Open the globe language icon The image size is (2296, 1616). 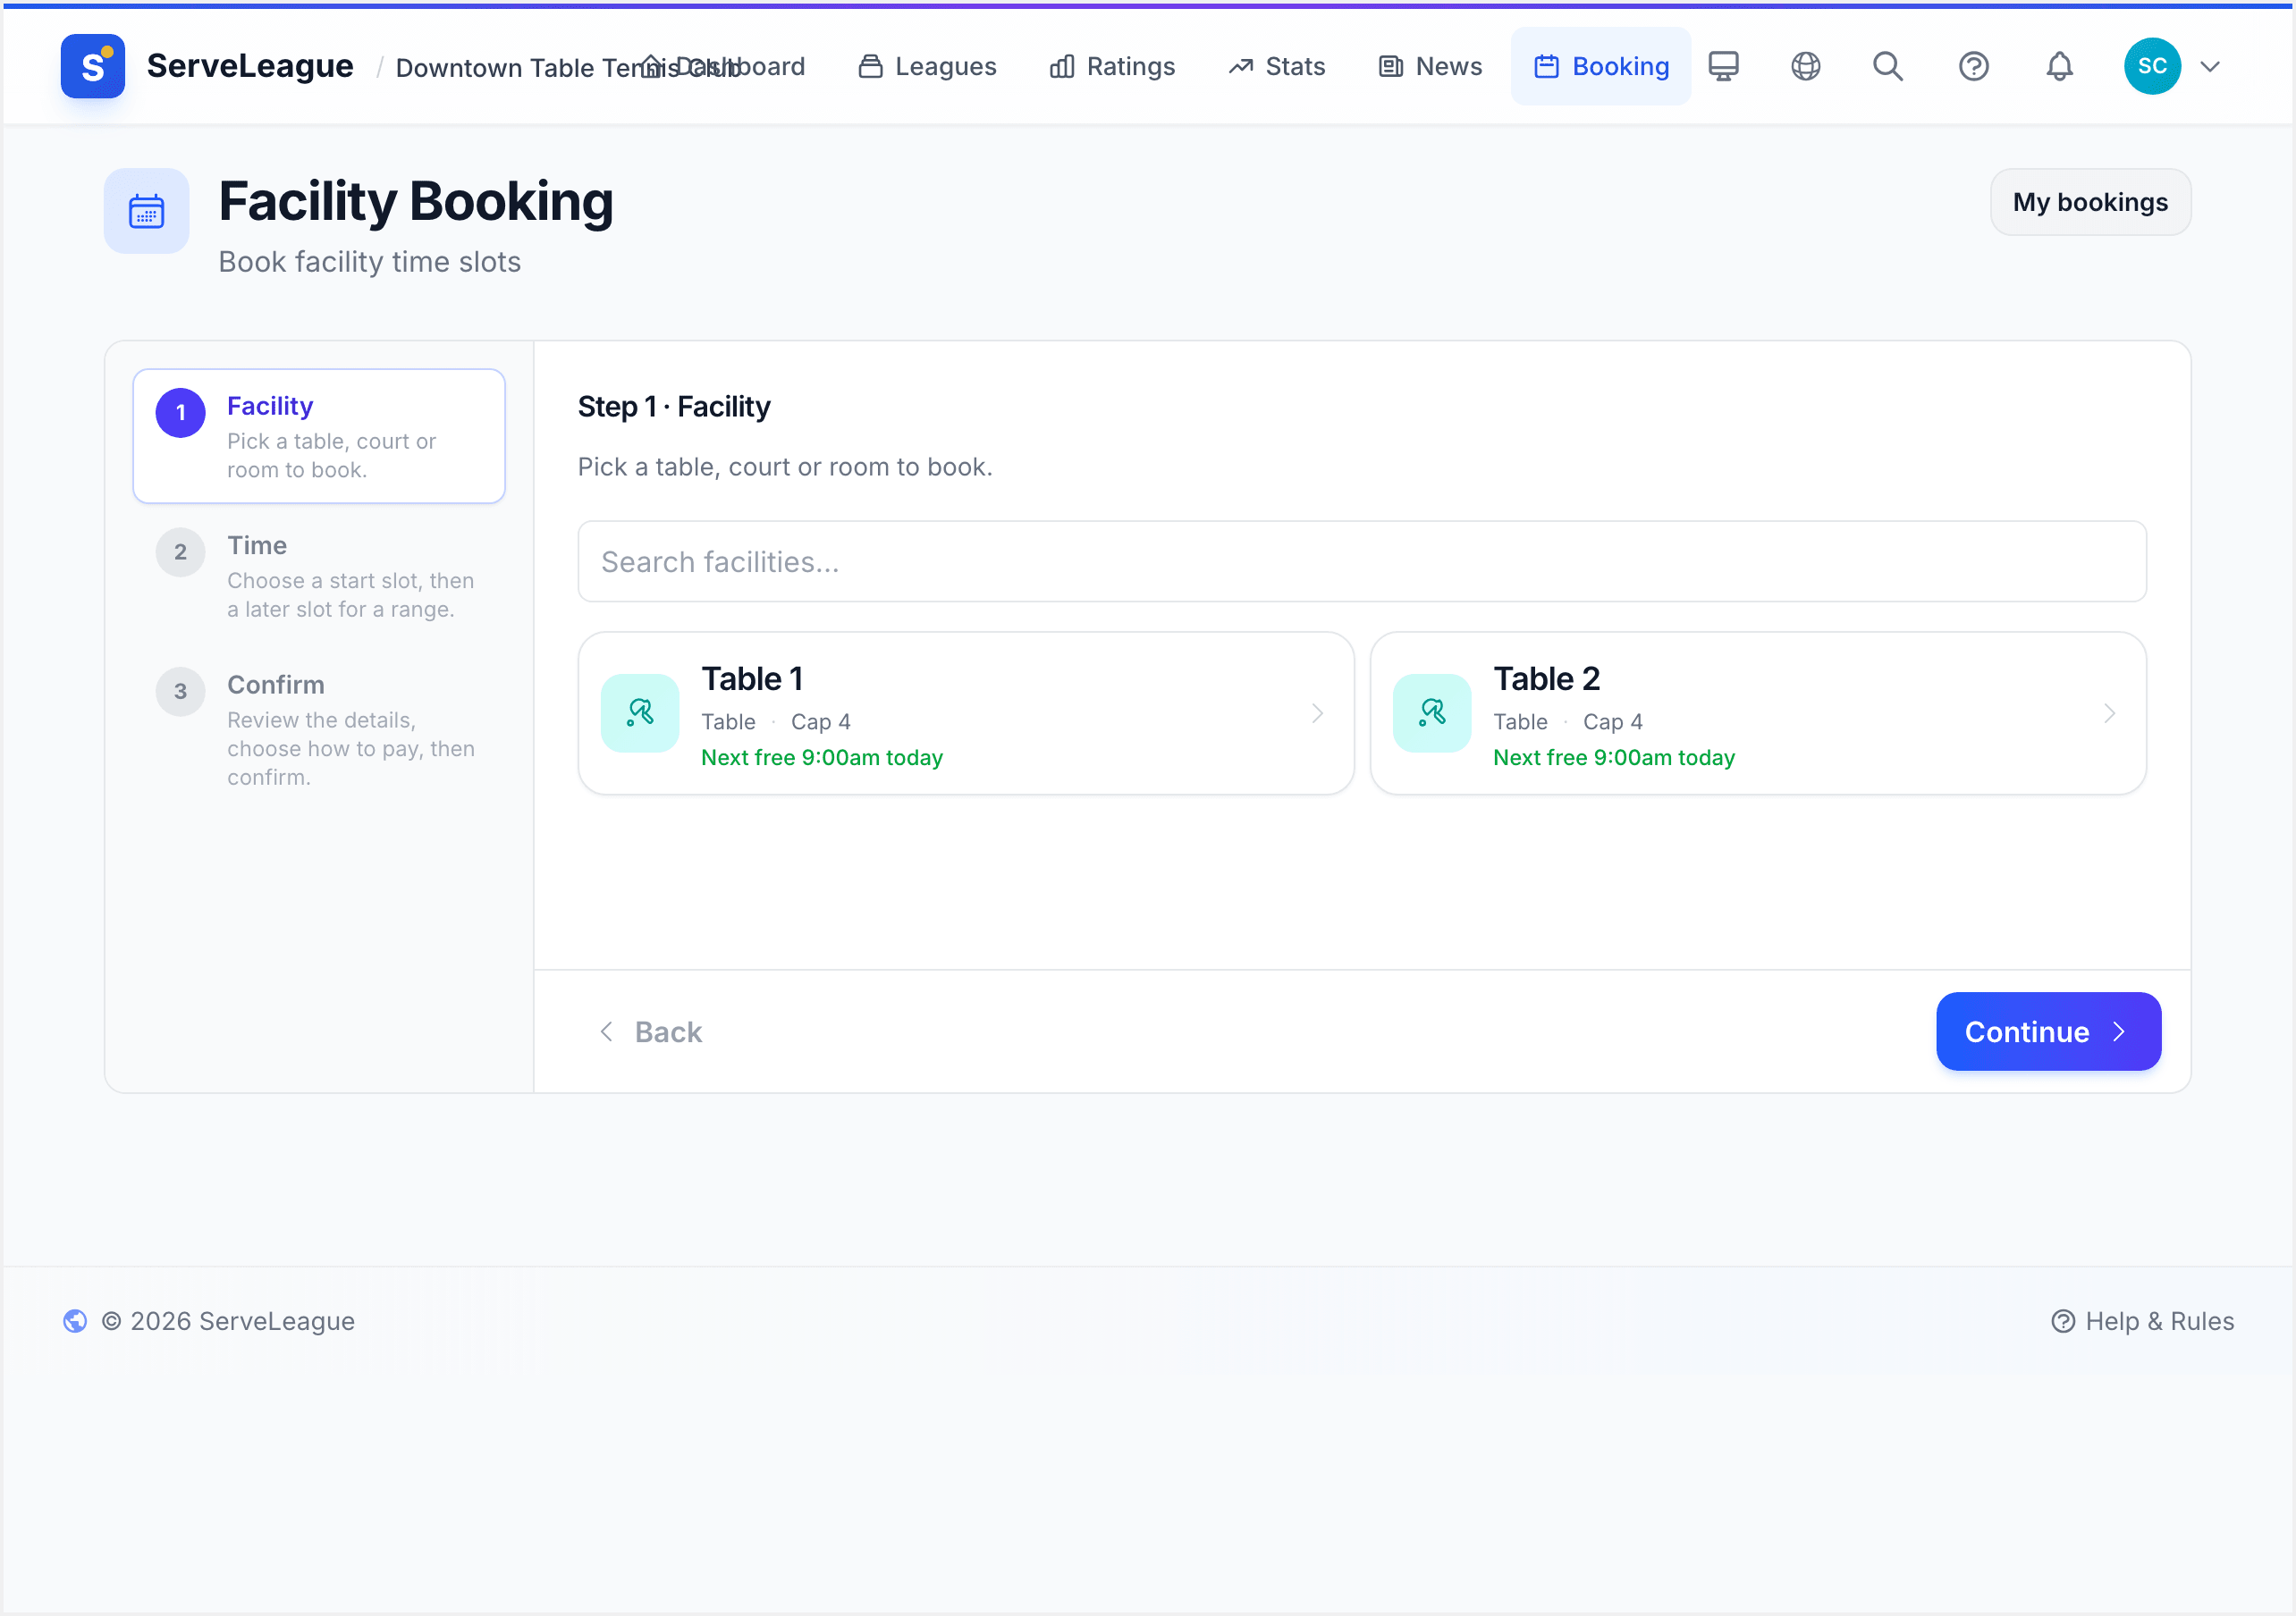1805,66
